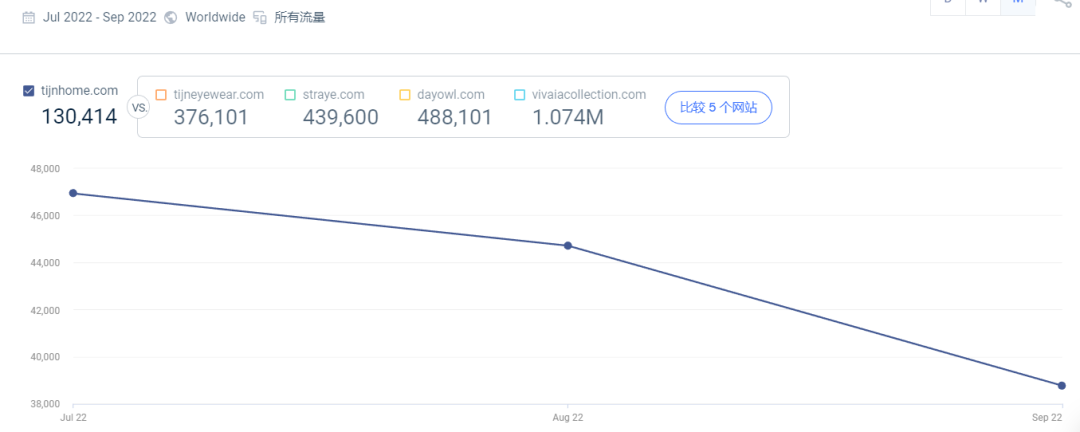Expand the 所有流量 traffic type filter
This screenshot has height=432, width=1080.
[x=300, y=17]
